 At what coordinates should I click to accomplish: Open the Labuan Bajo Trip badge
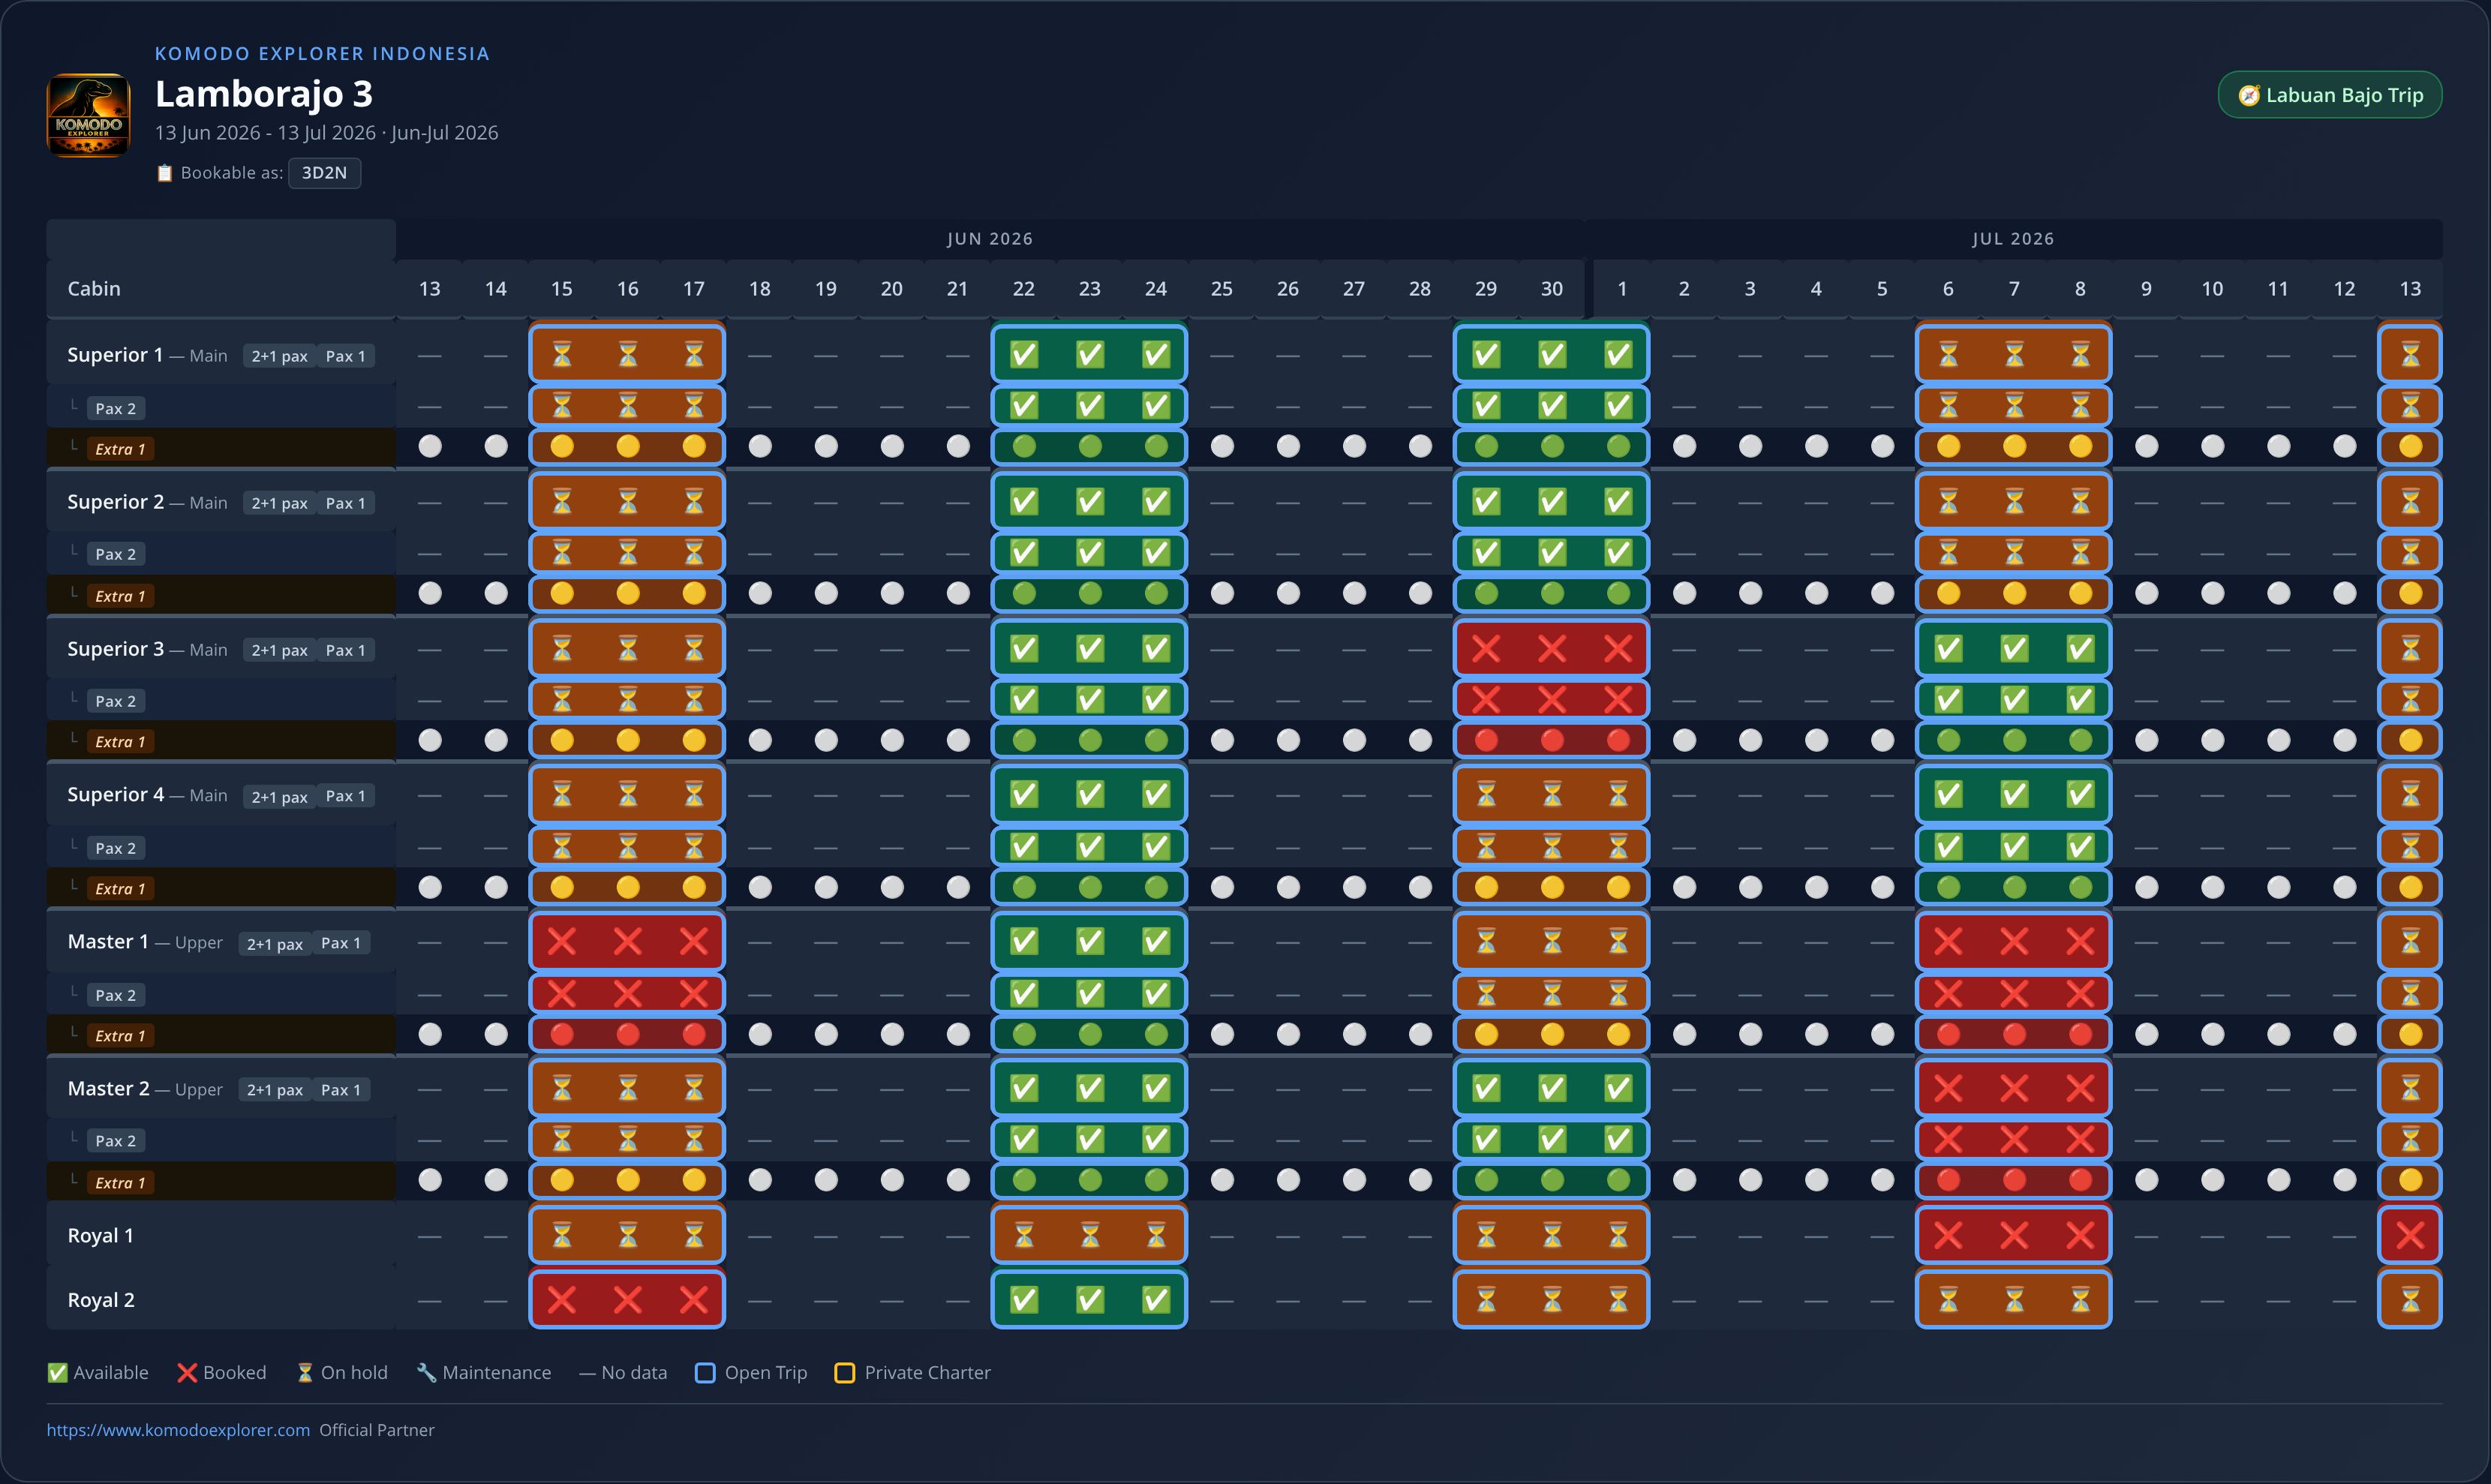(x=2330, y=95)
